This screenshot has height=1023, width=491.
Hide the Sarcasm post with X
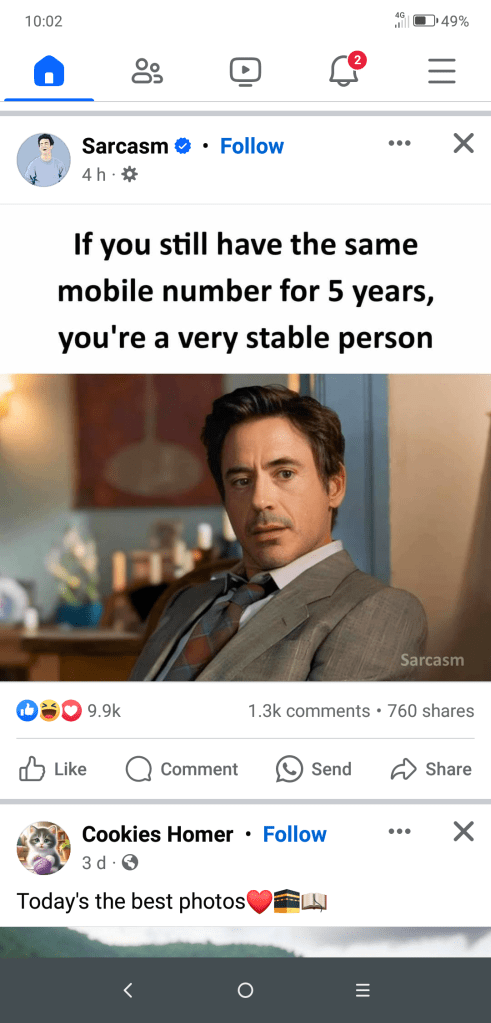pyautogui.click(x=464, y=143)
